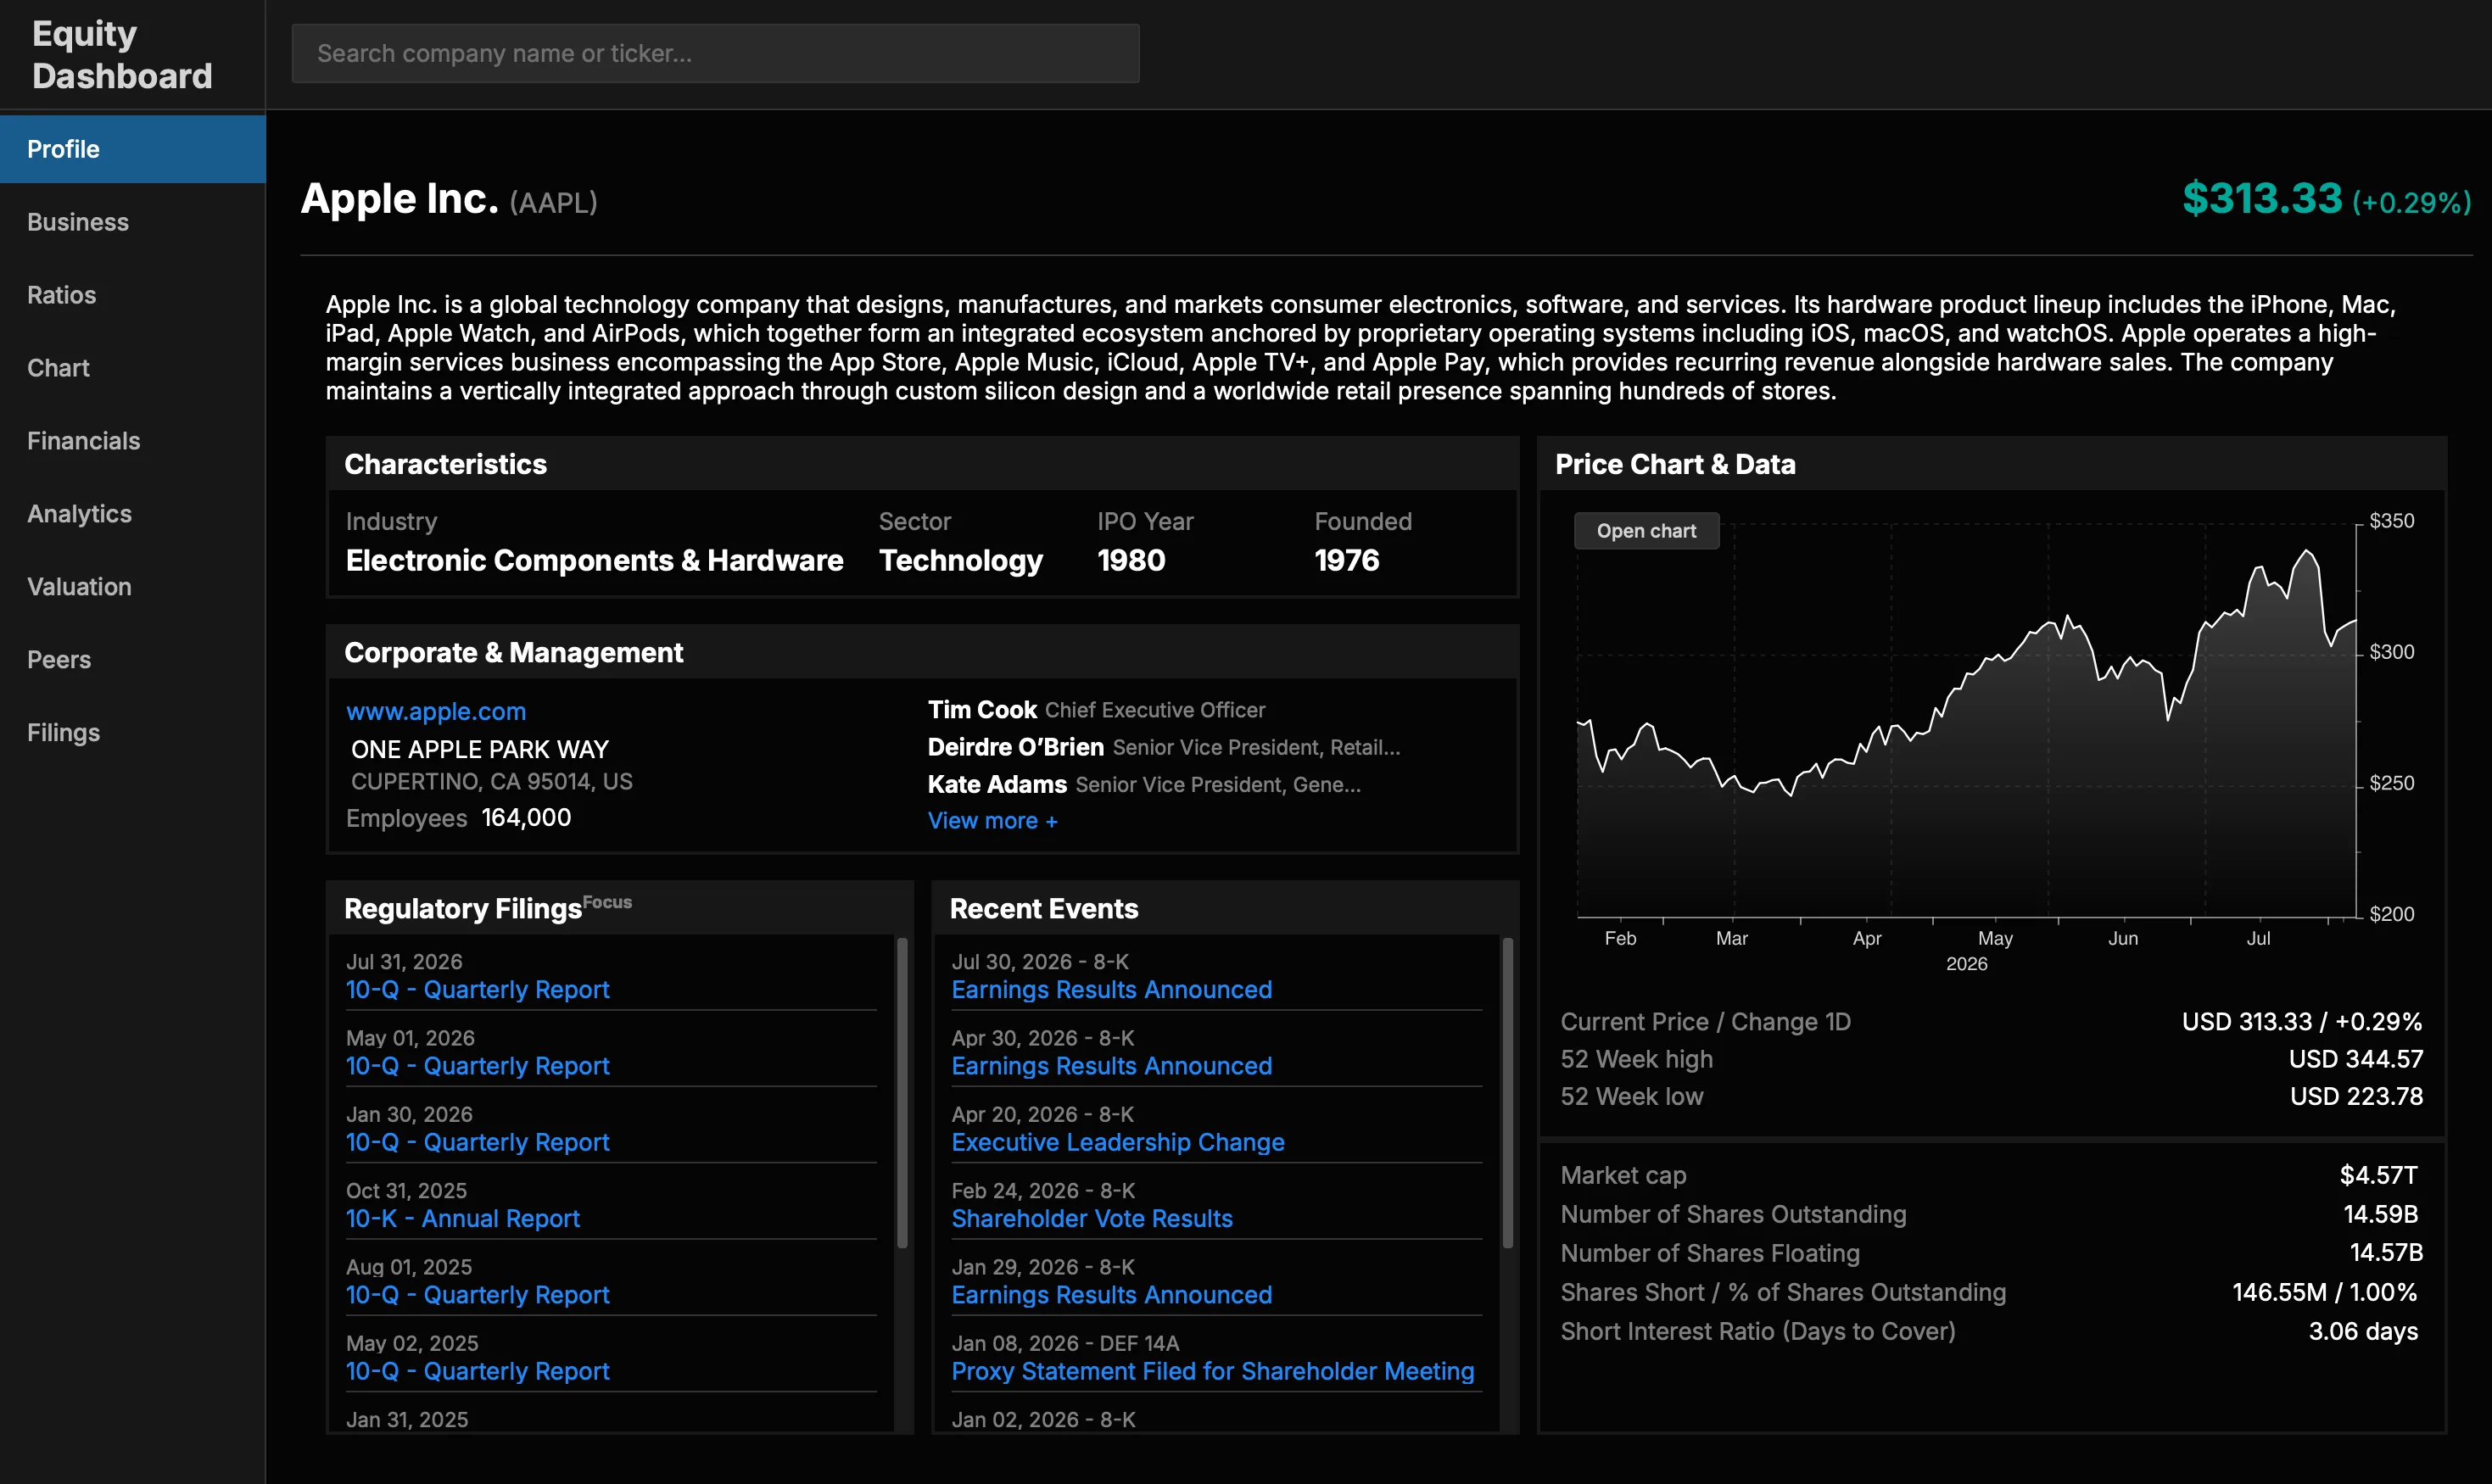Open Jan 29, 2026 Earnings Results Announced event
The width and height of the screenshot is (2492, 1484).
pyautogui.click(x=1111, y=1295)
